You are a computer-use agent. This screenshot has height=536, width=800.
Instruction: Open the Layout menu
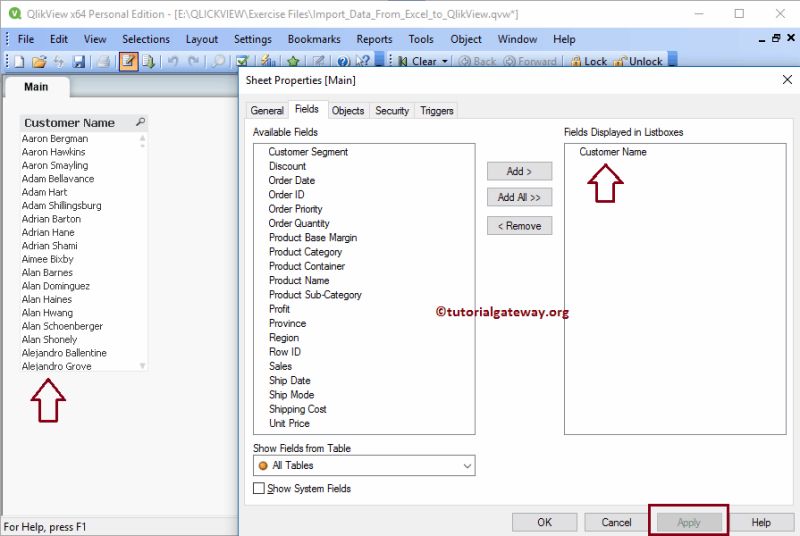202,39
